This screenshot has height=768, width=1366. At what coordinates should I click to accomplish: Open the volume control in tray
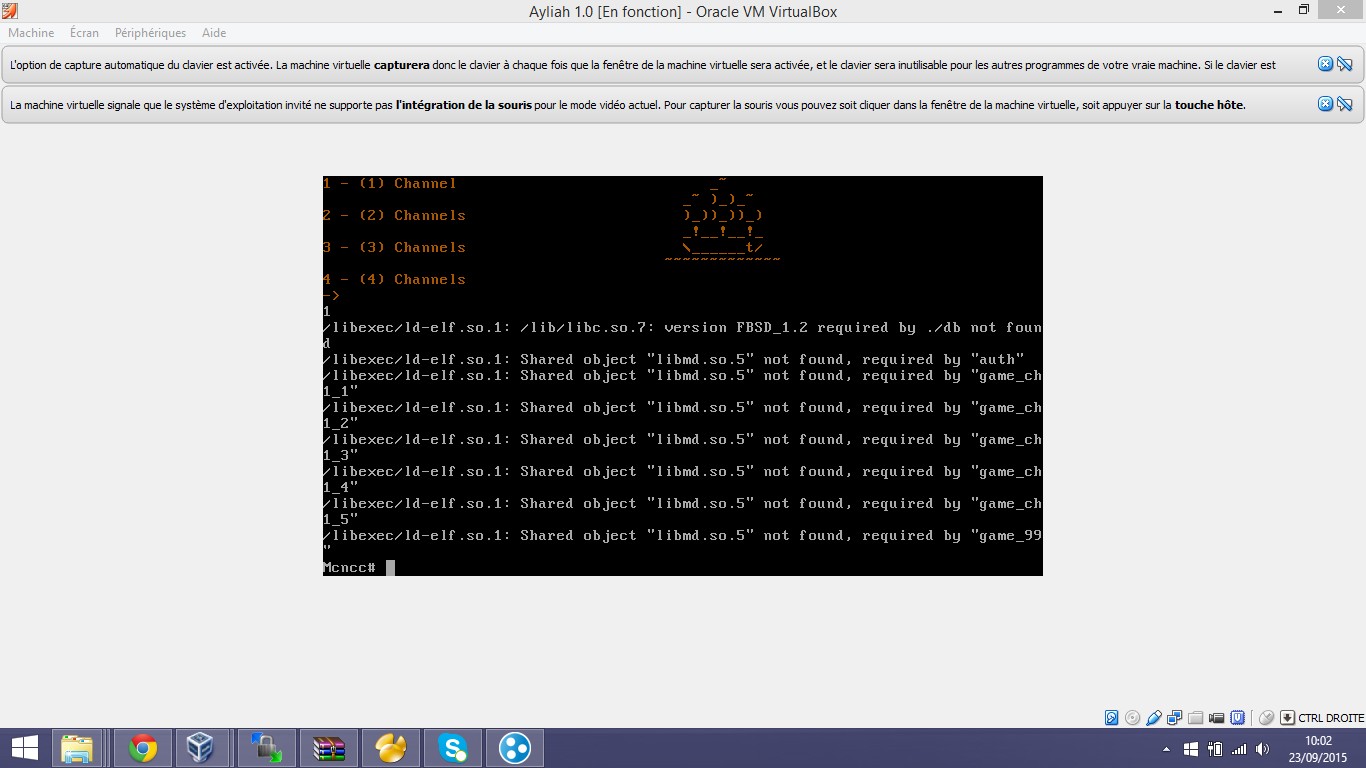(x=1263, y=749)
